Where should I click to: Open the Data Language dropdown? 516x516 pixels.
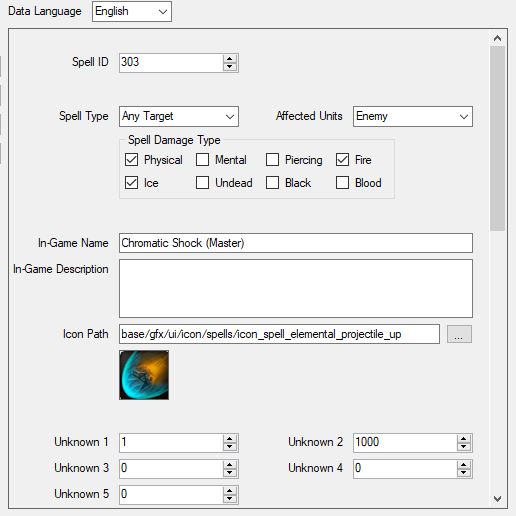[x=132, y=11]
